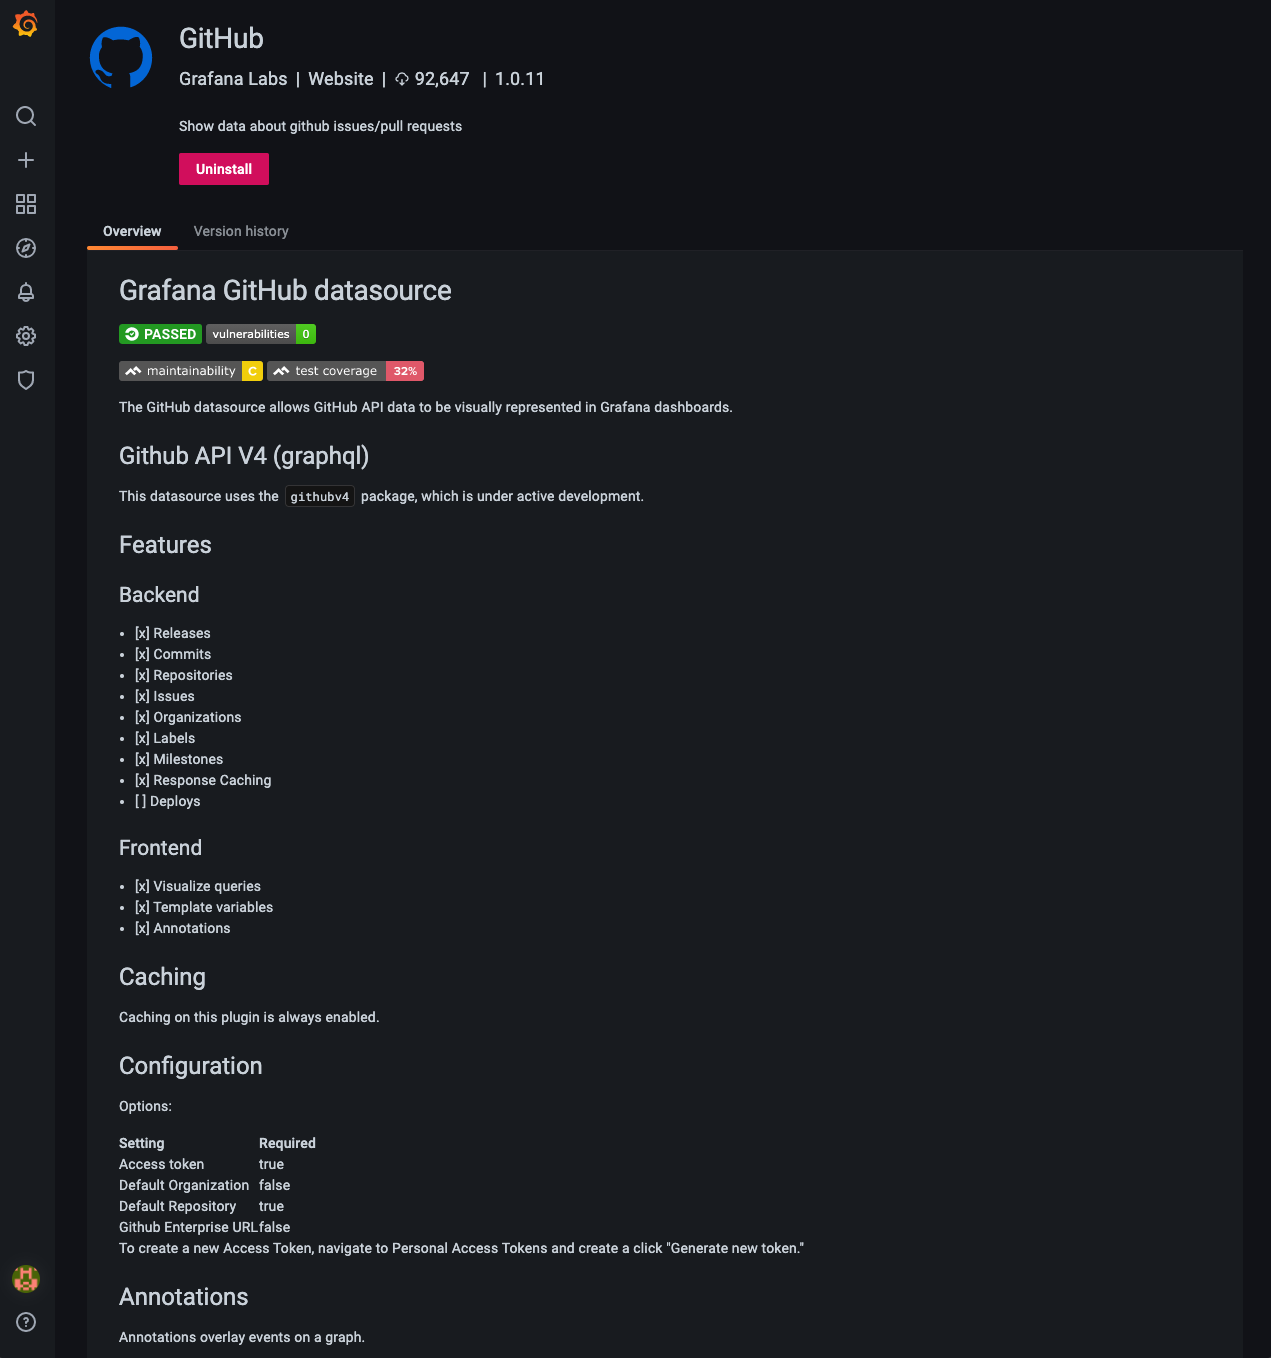Screen dimensions: 1271x1358
Task: Open Alerting via the bell icon
Action: [25, 292]
